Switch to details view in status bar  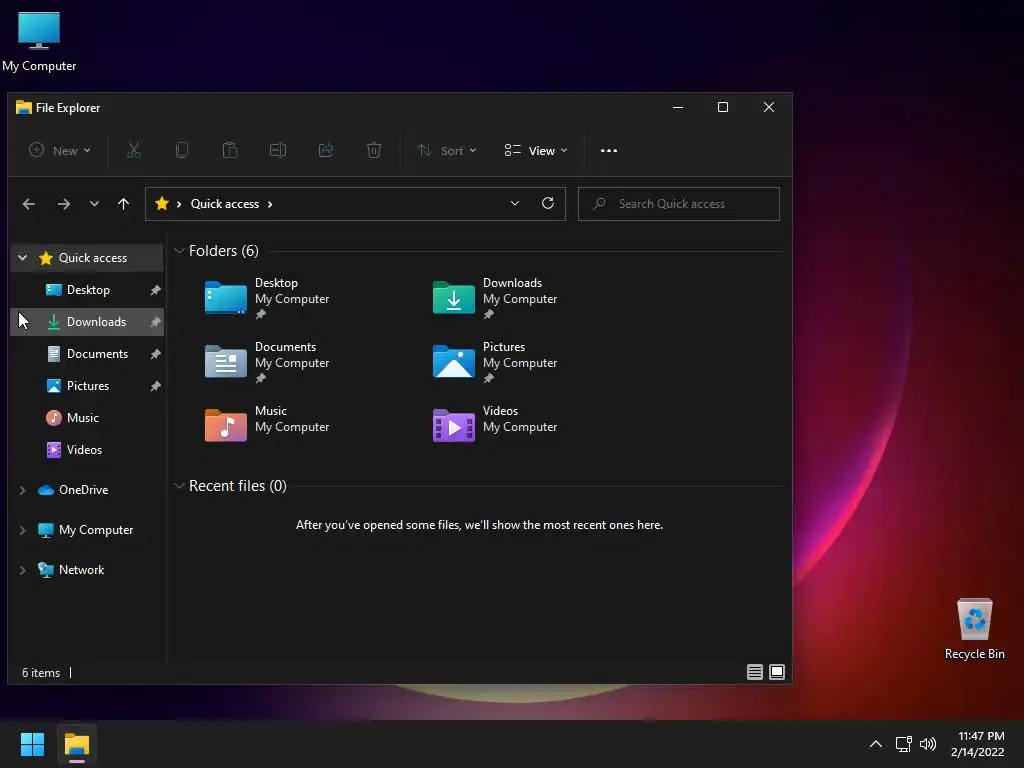755,672
